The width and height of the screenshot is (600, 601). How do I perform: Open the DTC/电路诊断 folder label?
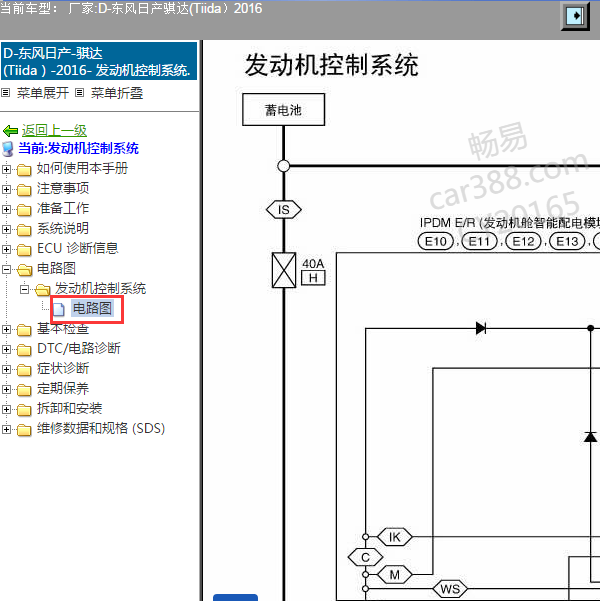(x=79, y=348)
